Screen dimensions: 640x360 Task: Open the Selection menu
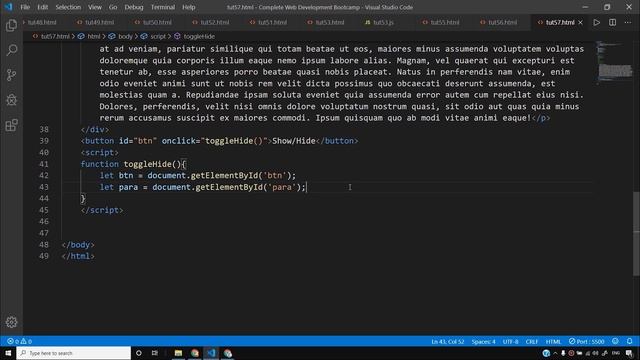pos(68,7)
